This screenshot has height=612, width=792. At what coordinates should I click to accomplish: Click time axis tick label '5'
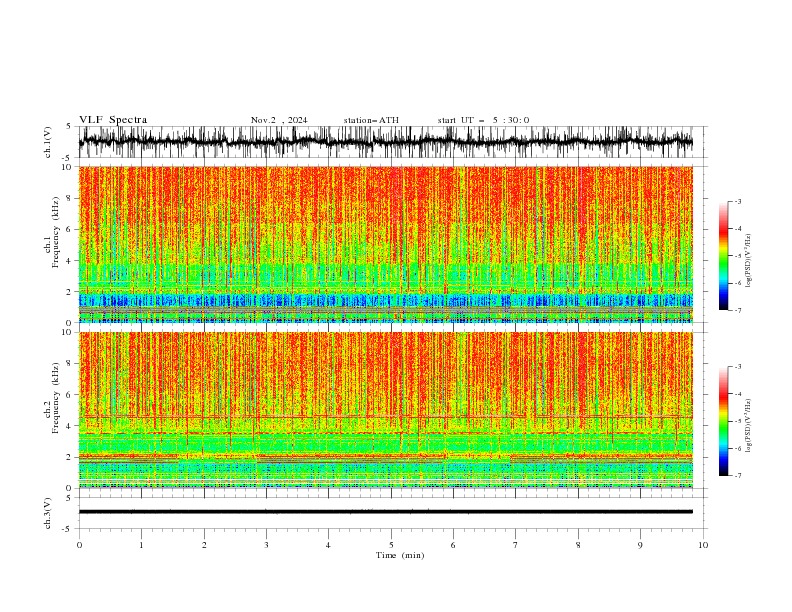point(391,545)
